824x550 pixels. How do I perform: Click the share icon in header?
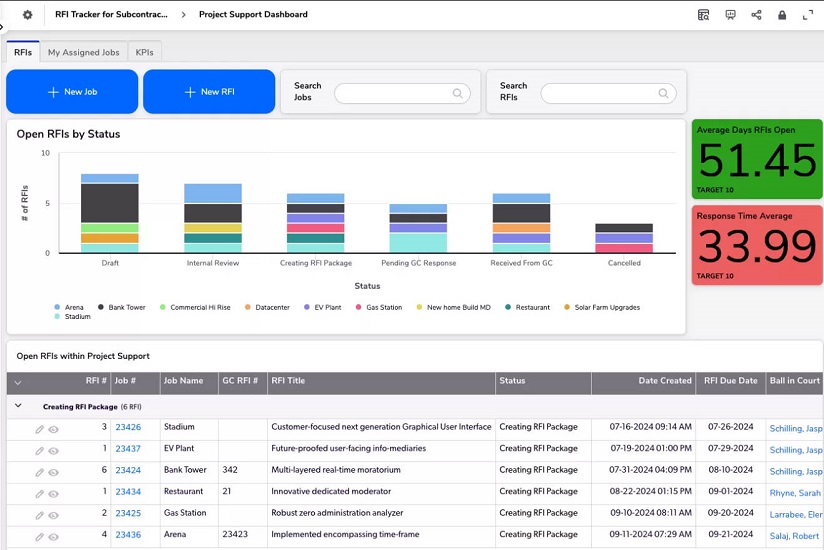pyautogui.click(x=756, y=15)
